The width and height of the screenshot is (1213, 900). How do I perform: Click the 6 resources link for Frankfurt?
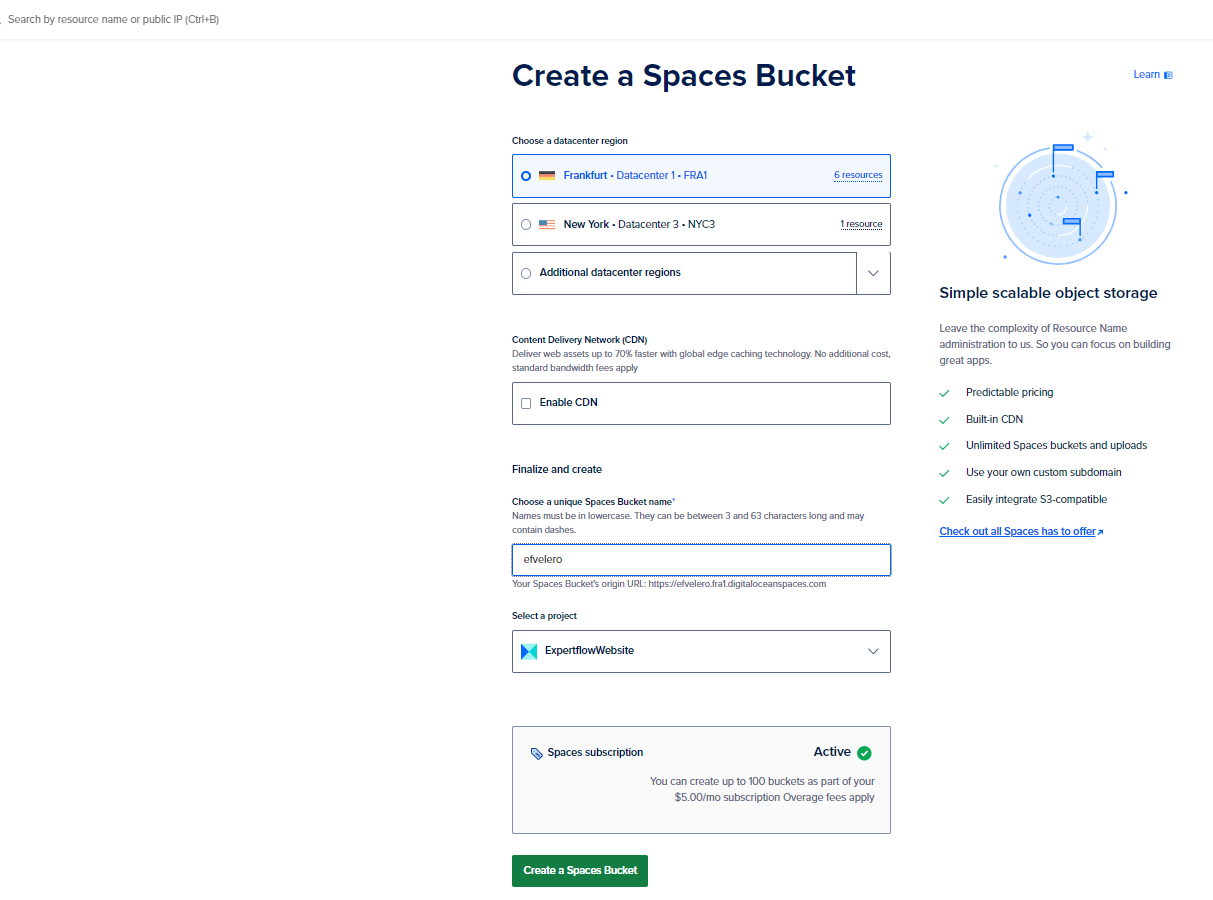[858, 176]
